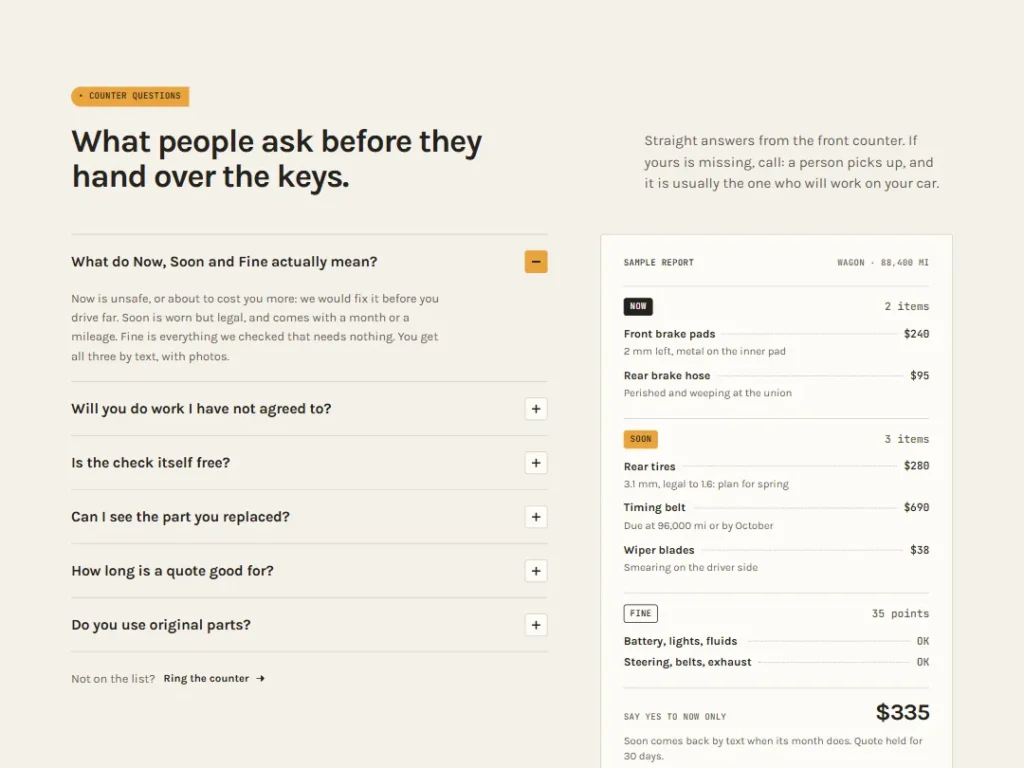Expand 'Do you use original parts?' plus icon
1024x768 pixels.
[536, 625]
